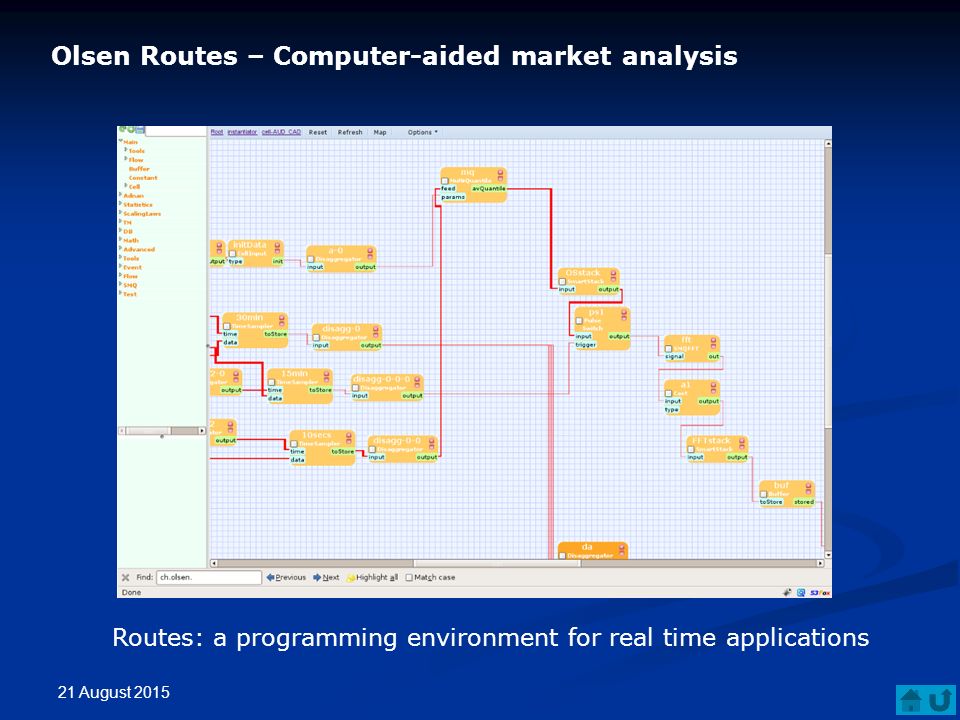Click the Previous find arrow button
The height and width of the screenshot is (720, 960).
pyautogui.click(x=286, y=577)
